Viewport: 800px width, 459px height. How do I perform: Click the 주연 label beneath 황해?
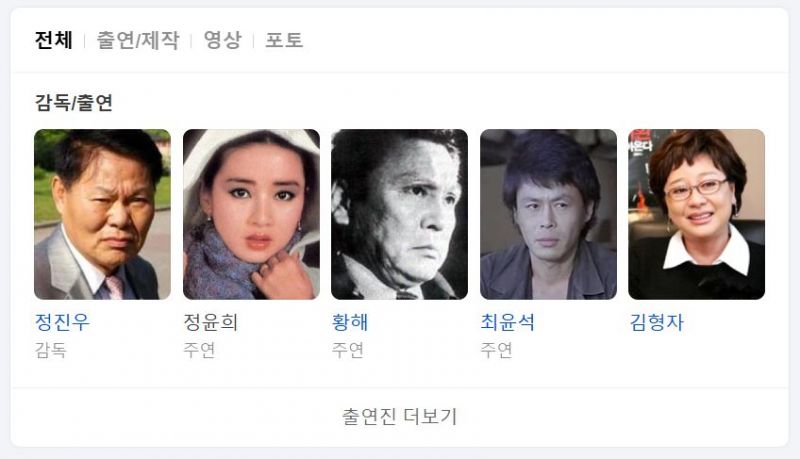coord(347,350)
